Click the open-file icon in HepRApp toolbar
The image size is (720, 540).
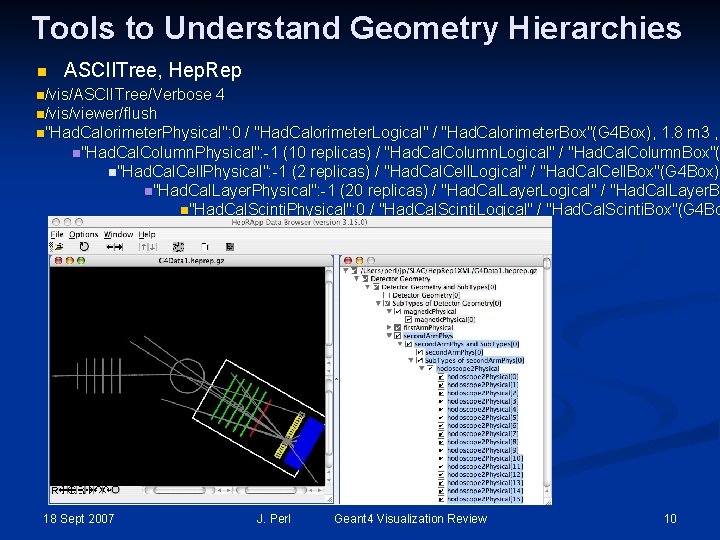click(58, 247)
